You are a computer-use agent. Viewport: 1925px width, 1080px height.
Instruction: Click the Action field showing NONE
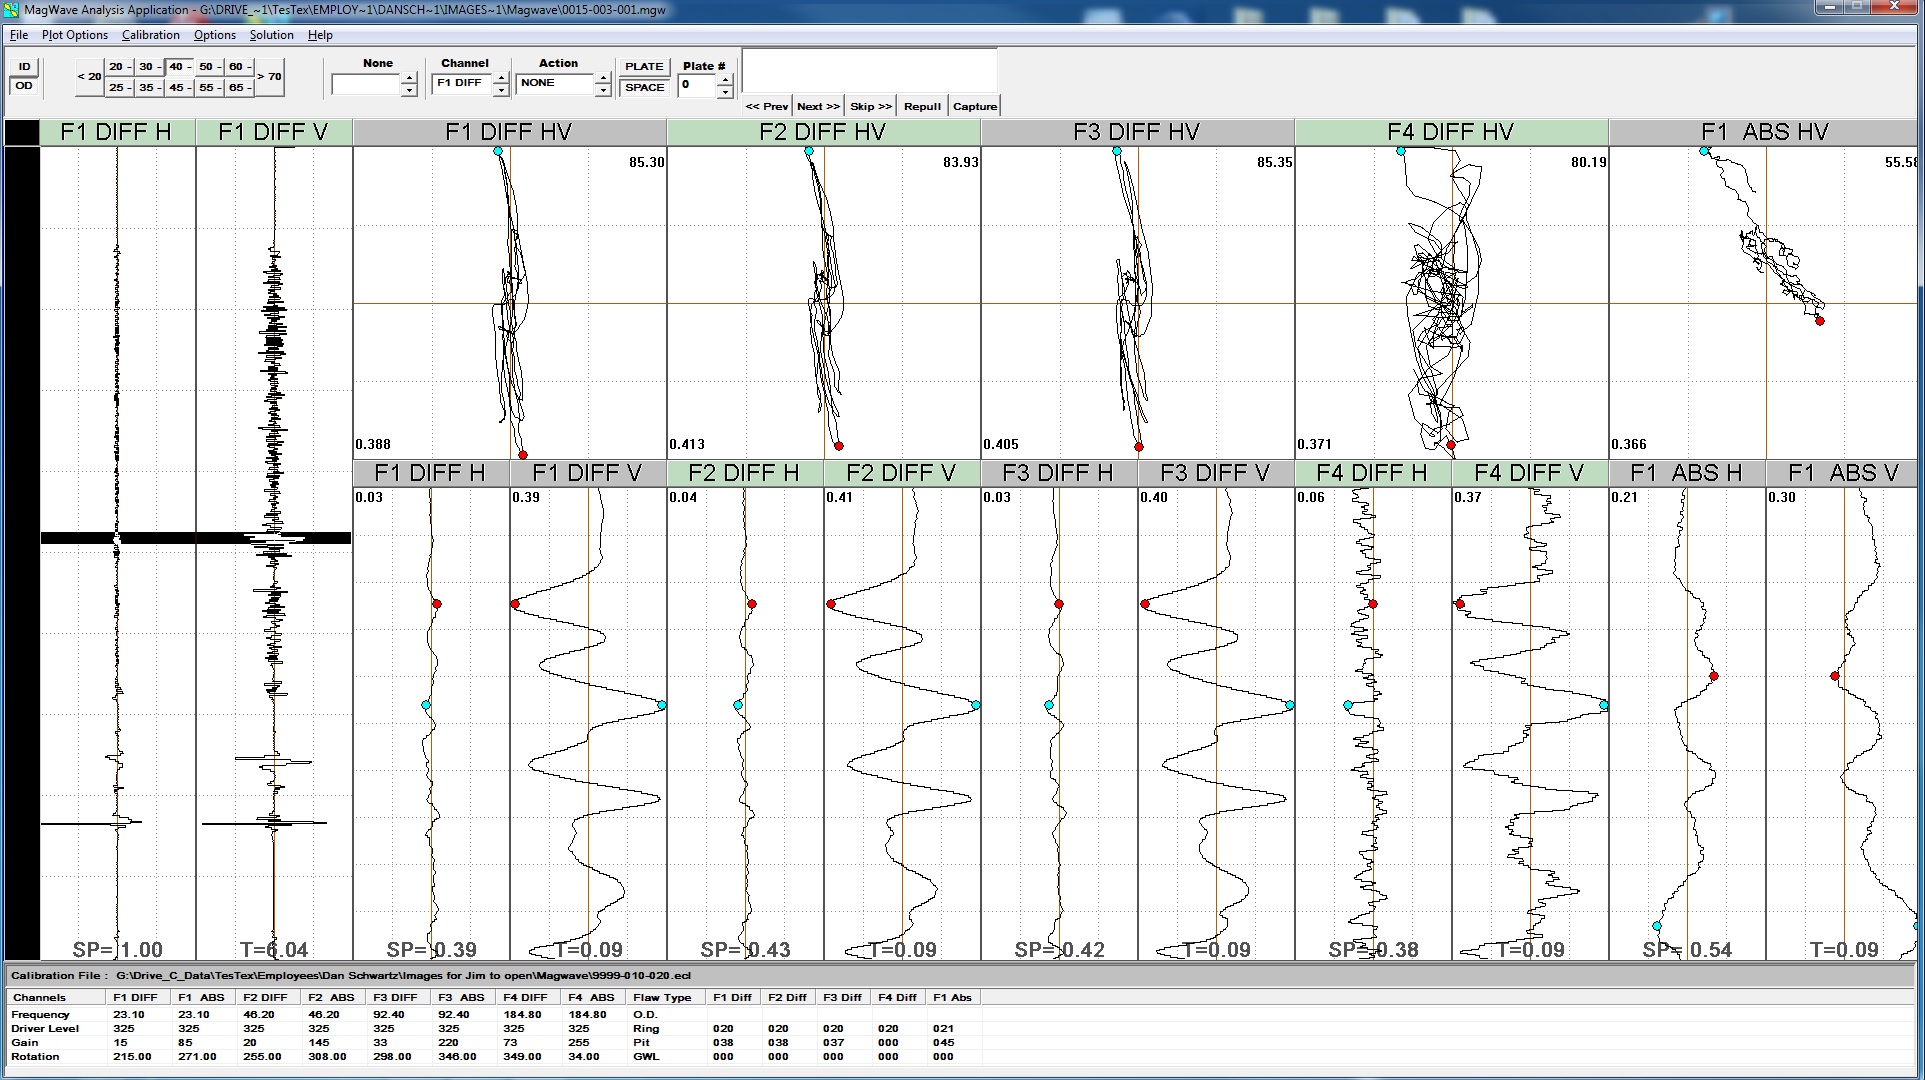click(x=555, y=85)
